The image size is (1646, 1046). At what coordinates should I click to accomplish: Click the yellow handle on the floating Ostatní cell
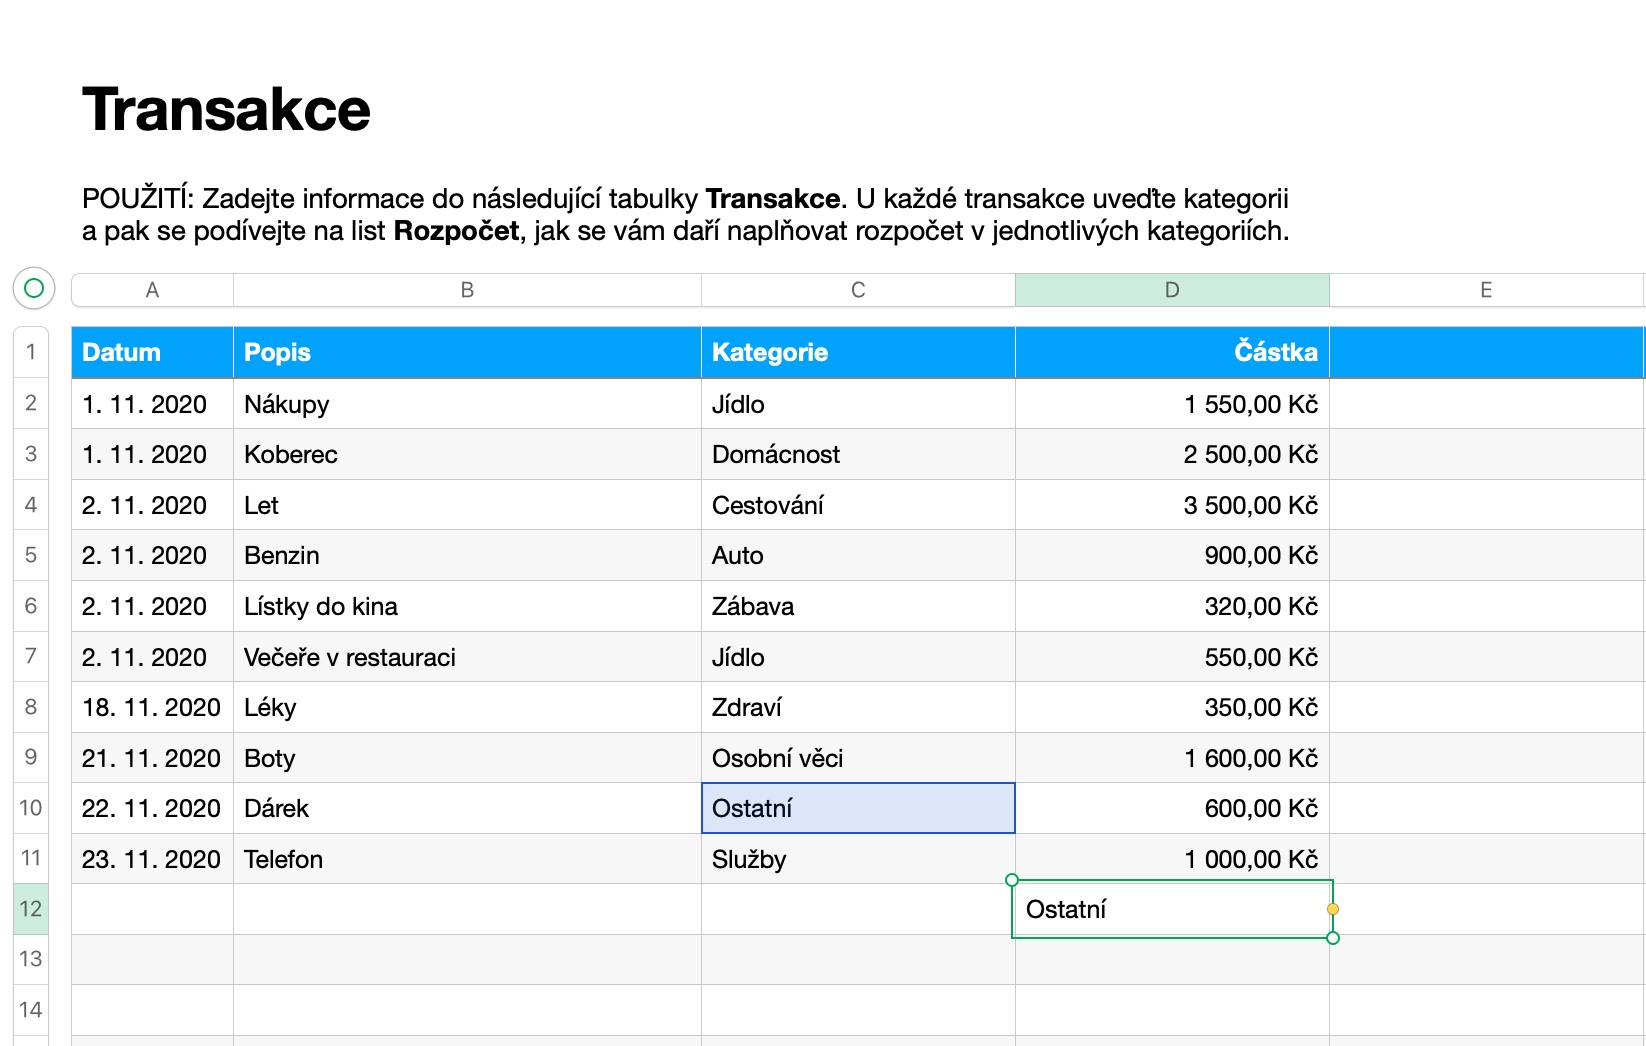(x=1332, y=909)
